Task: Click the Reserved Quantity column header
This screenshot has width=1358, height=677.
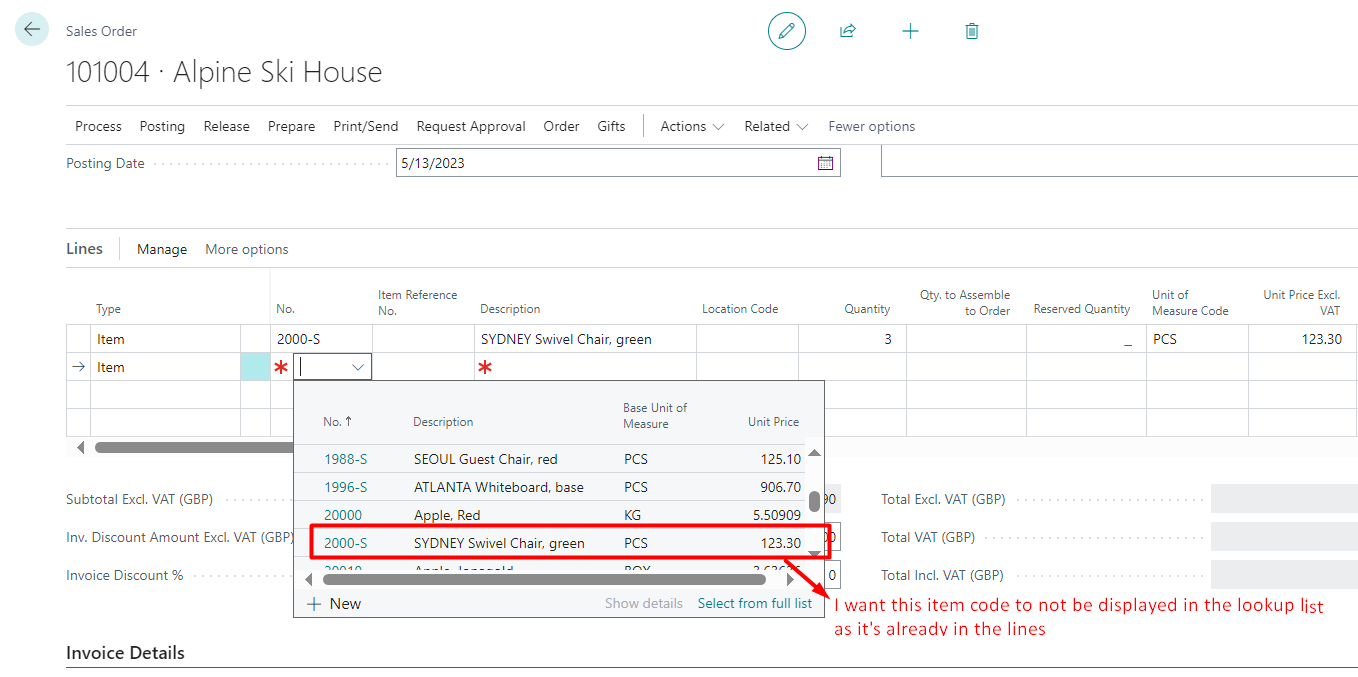Action: pos(1082,309)
